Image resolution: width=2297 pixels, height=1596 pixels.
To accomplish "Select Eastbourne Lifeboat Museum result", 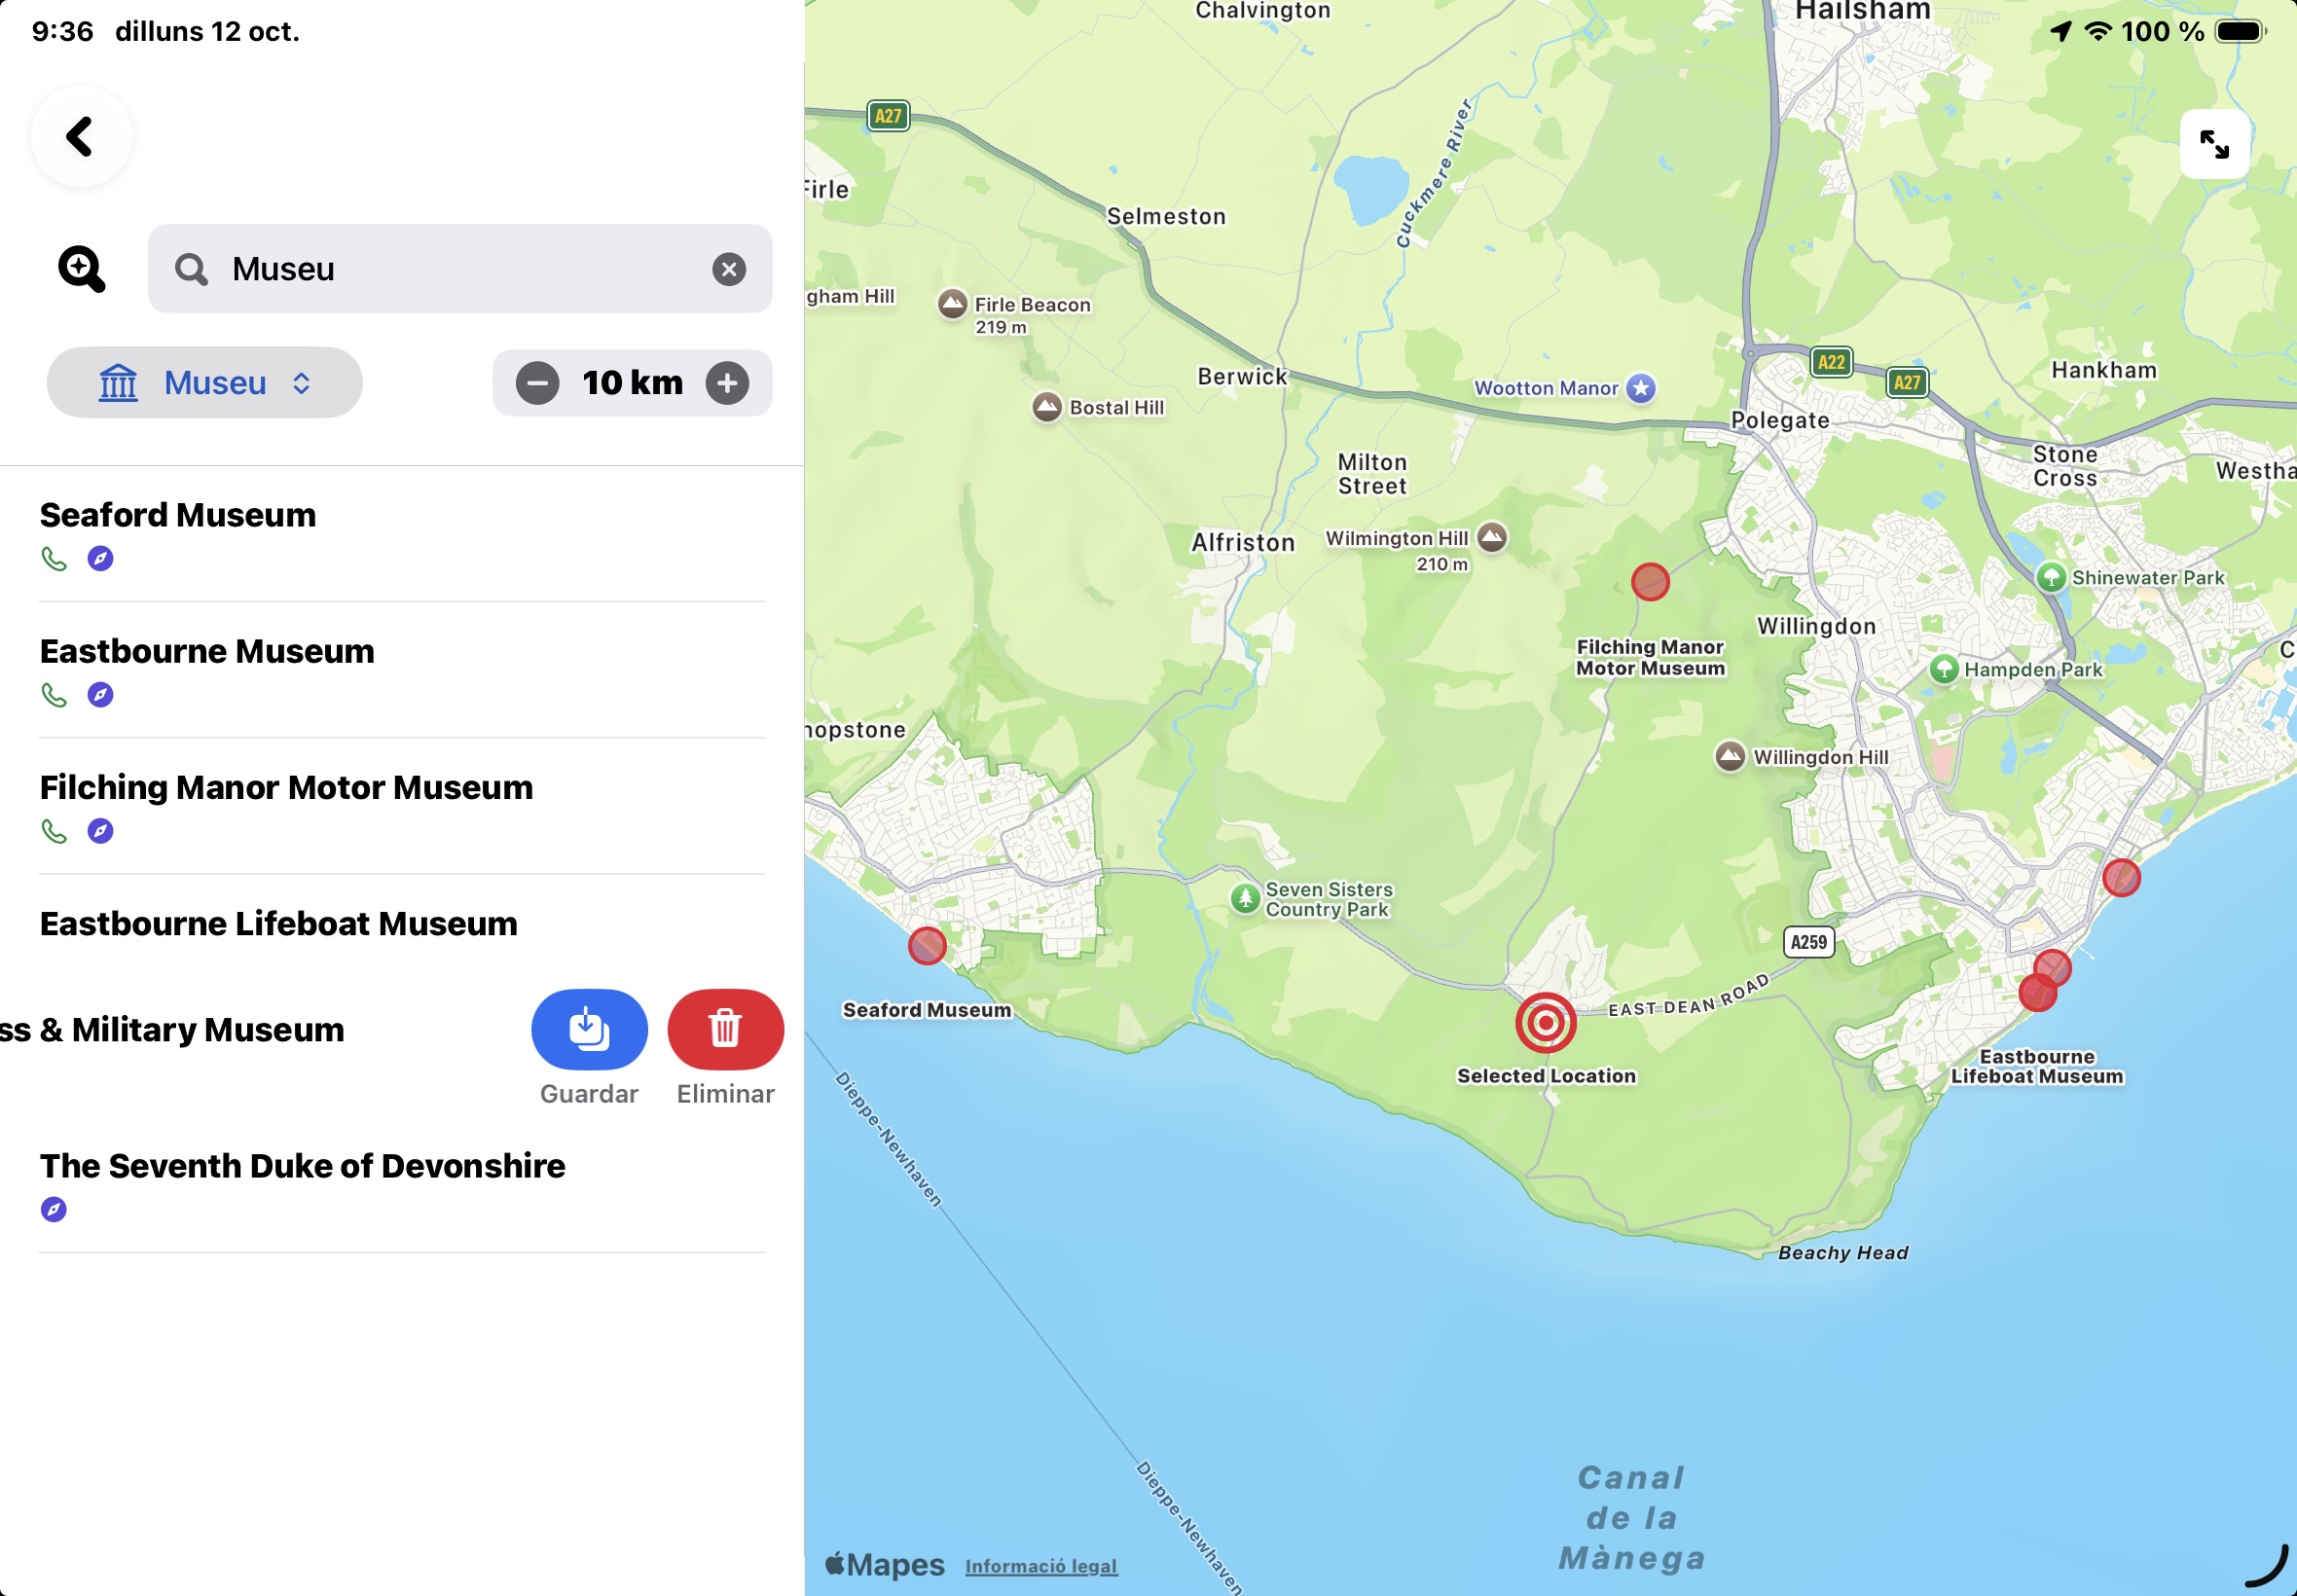I will point(402,924).
